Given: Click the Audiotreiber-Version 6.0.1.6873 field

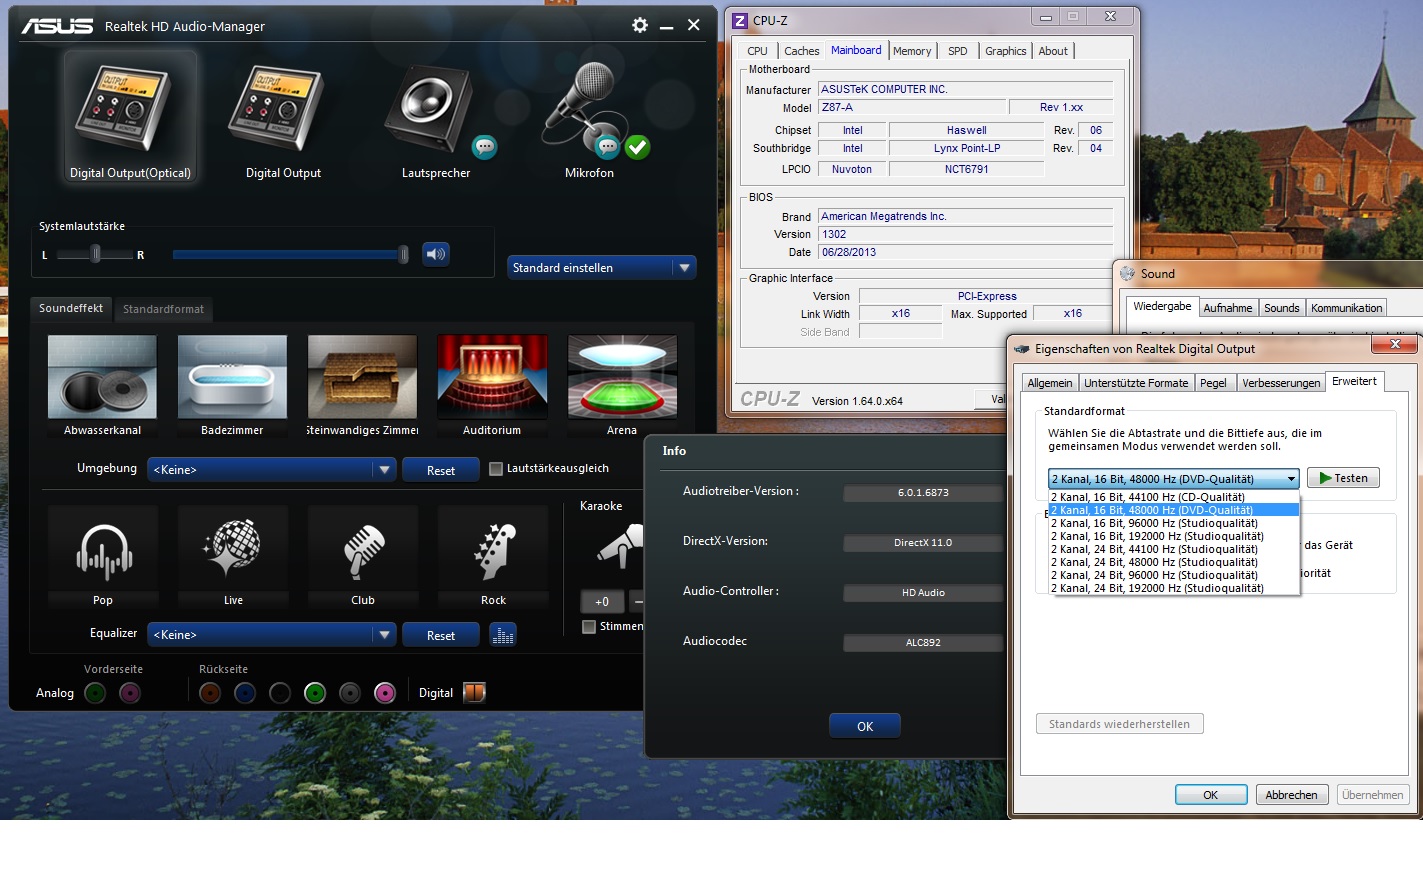Looking at the screenshot, I should point(923,493).
